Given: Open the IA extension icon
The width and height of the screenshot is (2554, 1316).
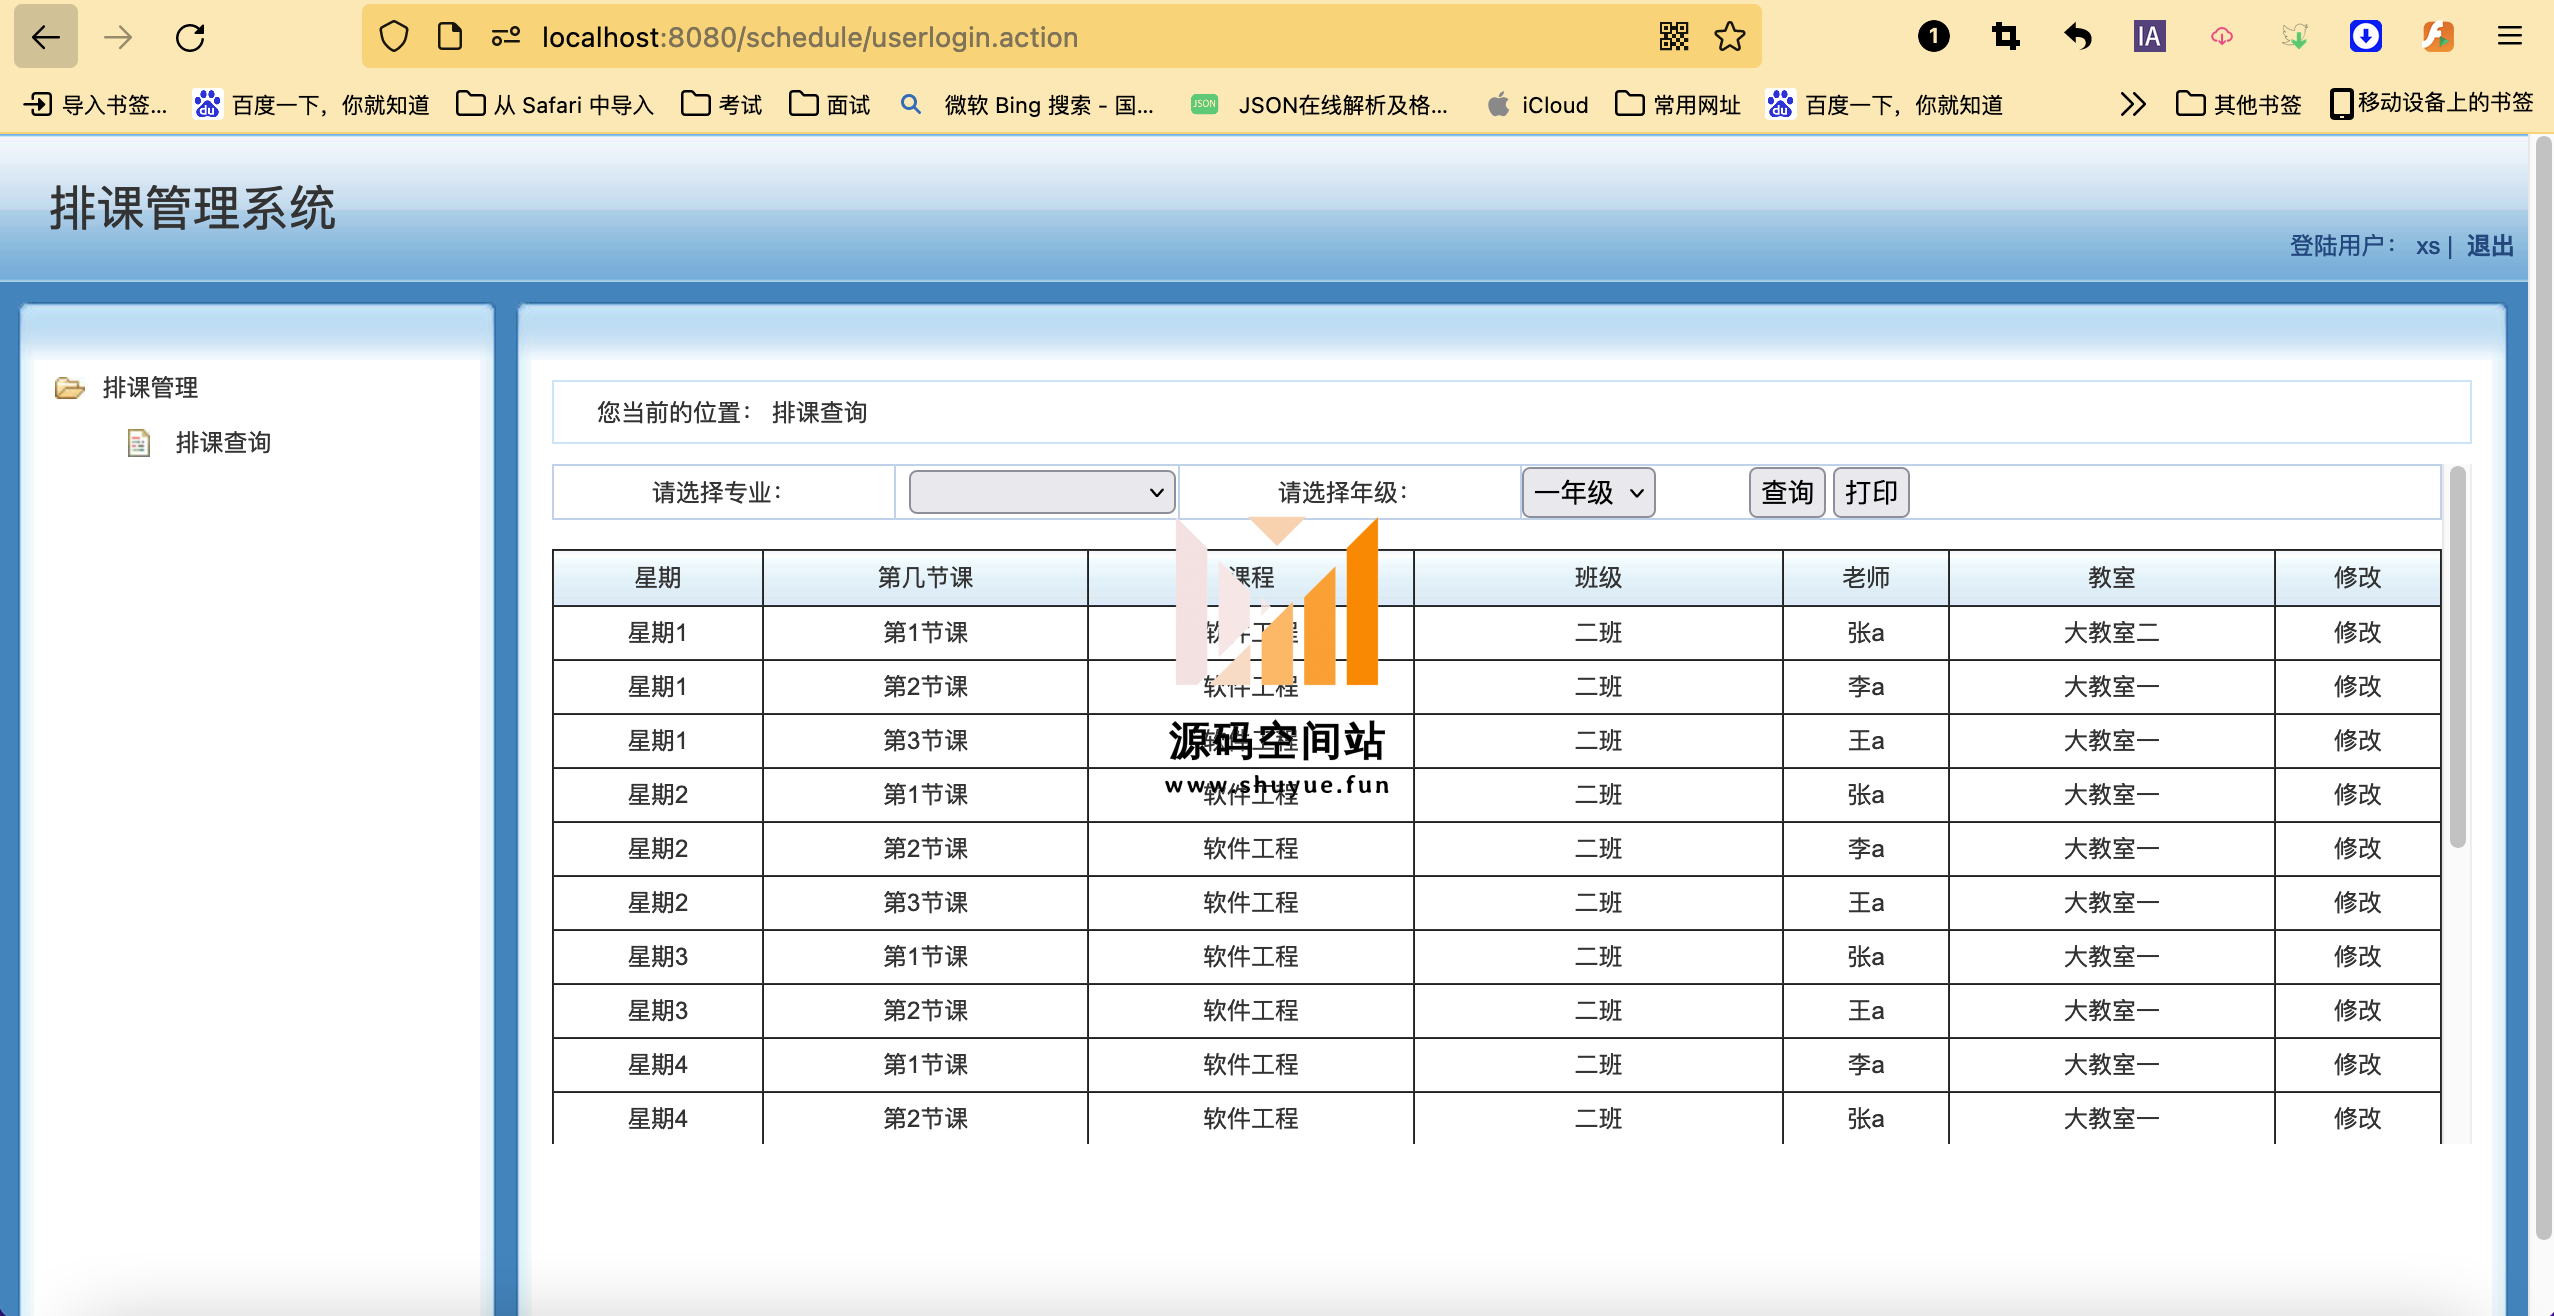Looking at the screenshot, I should [x=2150, y=37].
